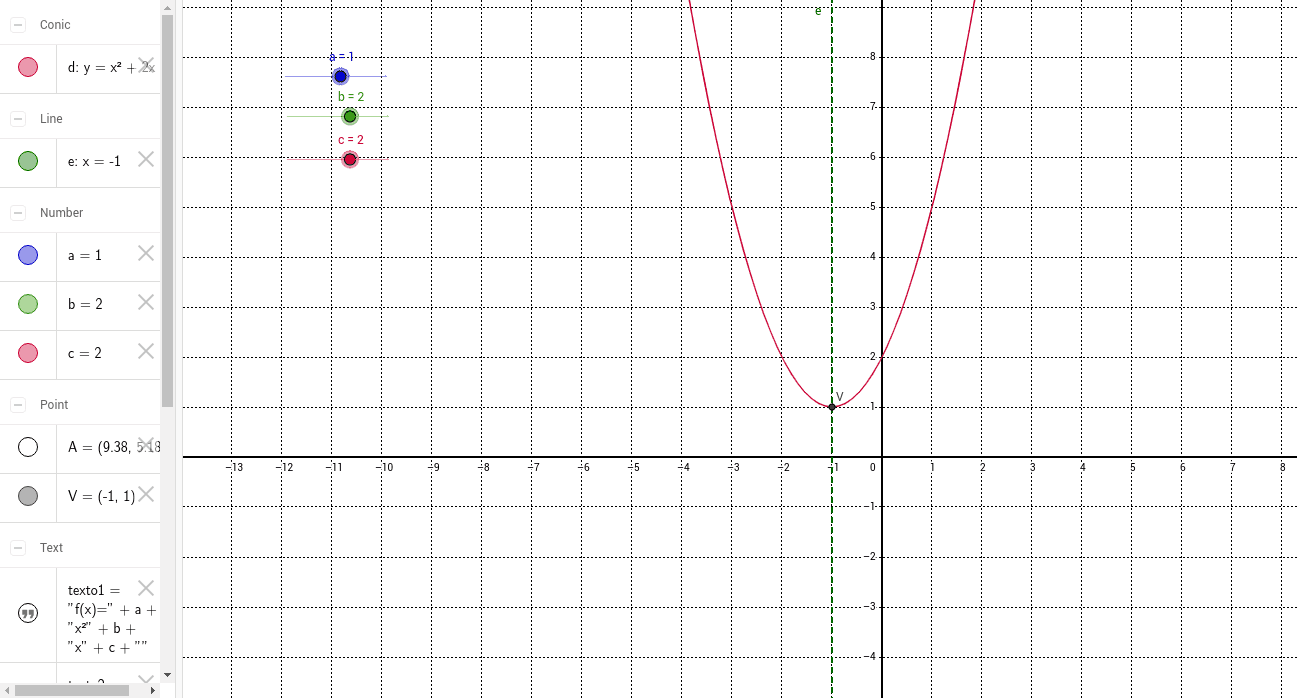Click vertex point V on the parabola
Viewport: 1300px width, 700px height.
point(832,406)
